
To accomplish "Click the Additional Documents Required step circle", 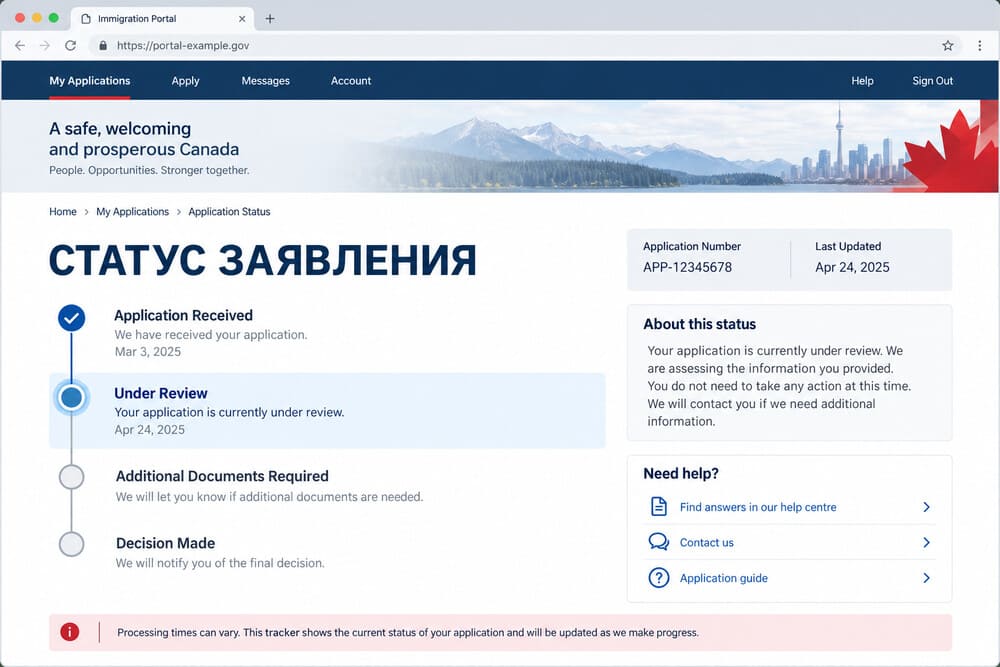I will 71,477.
